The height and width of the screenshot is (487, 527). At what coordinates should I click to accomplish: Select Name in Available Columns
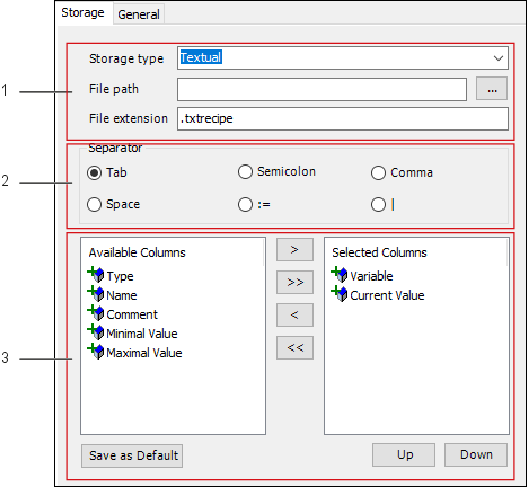pos(122,295)
